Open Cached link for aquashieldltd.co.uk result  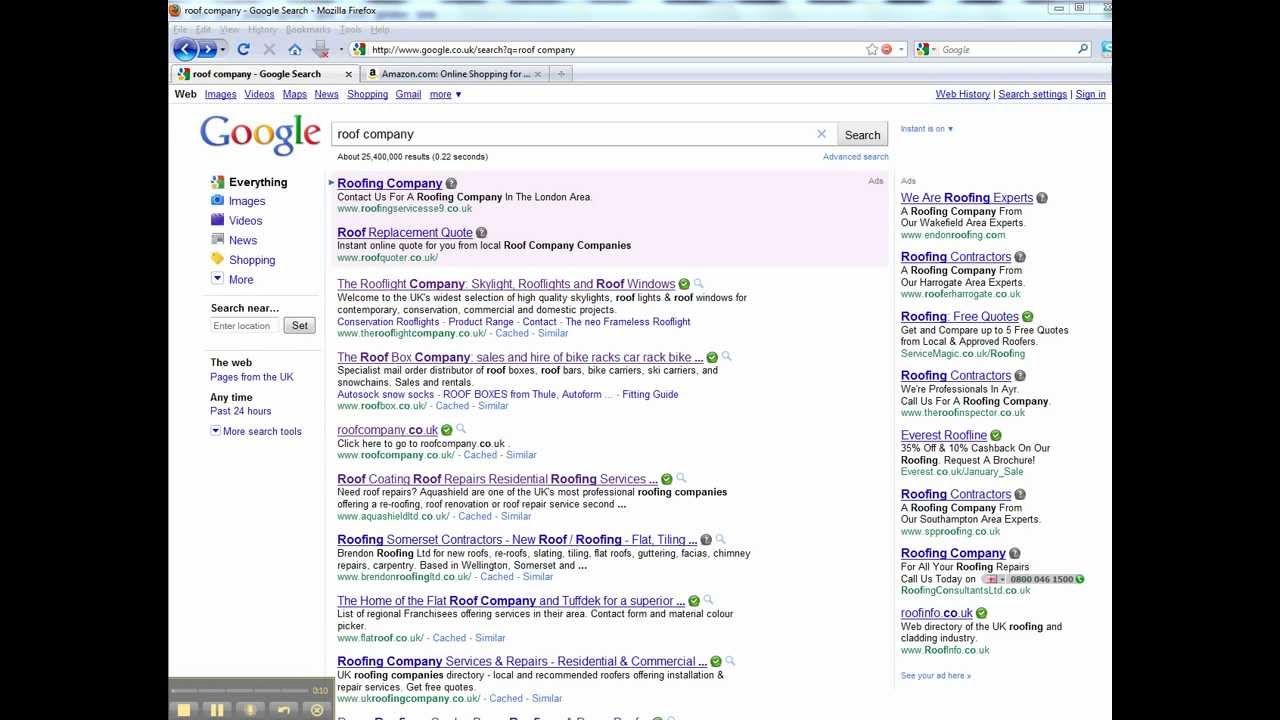tap(475, 516)
